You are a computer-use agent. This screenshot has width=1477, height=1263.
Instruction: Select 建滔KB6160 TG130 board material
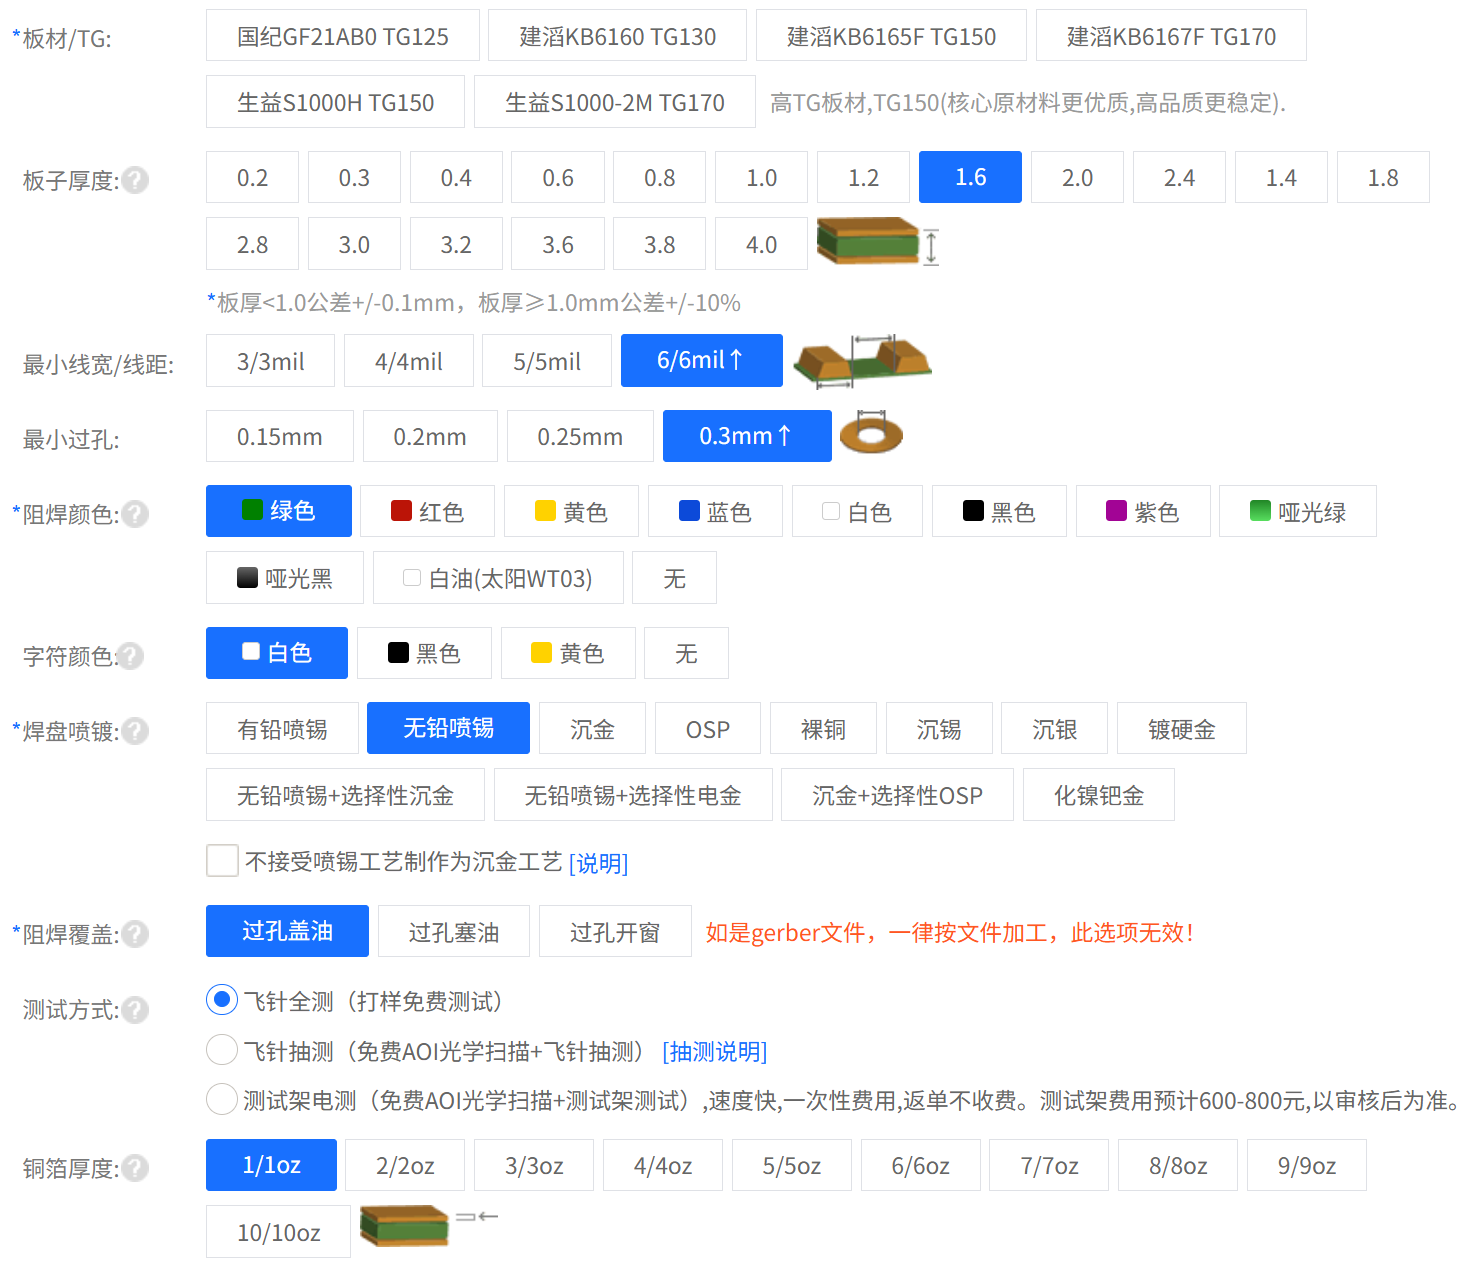616,35
